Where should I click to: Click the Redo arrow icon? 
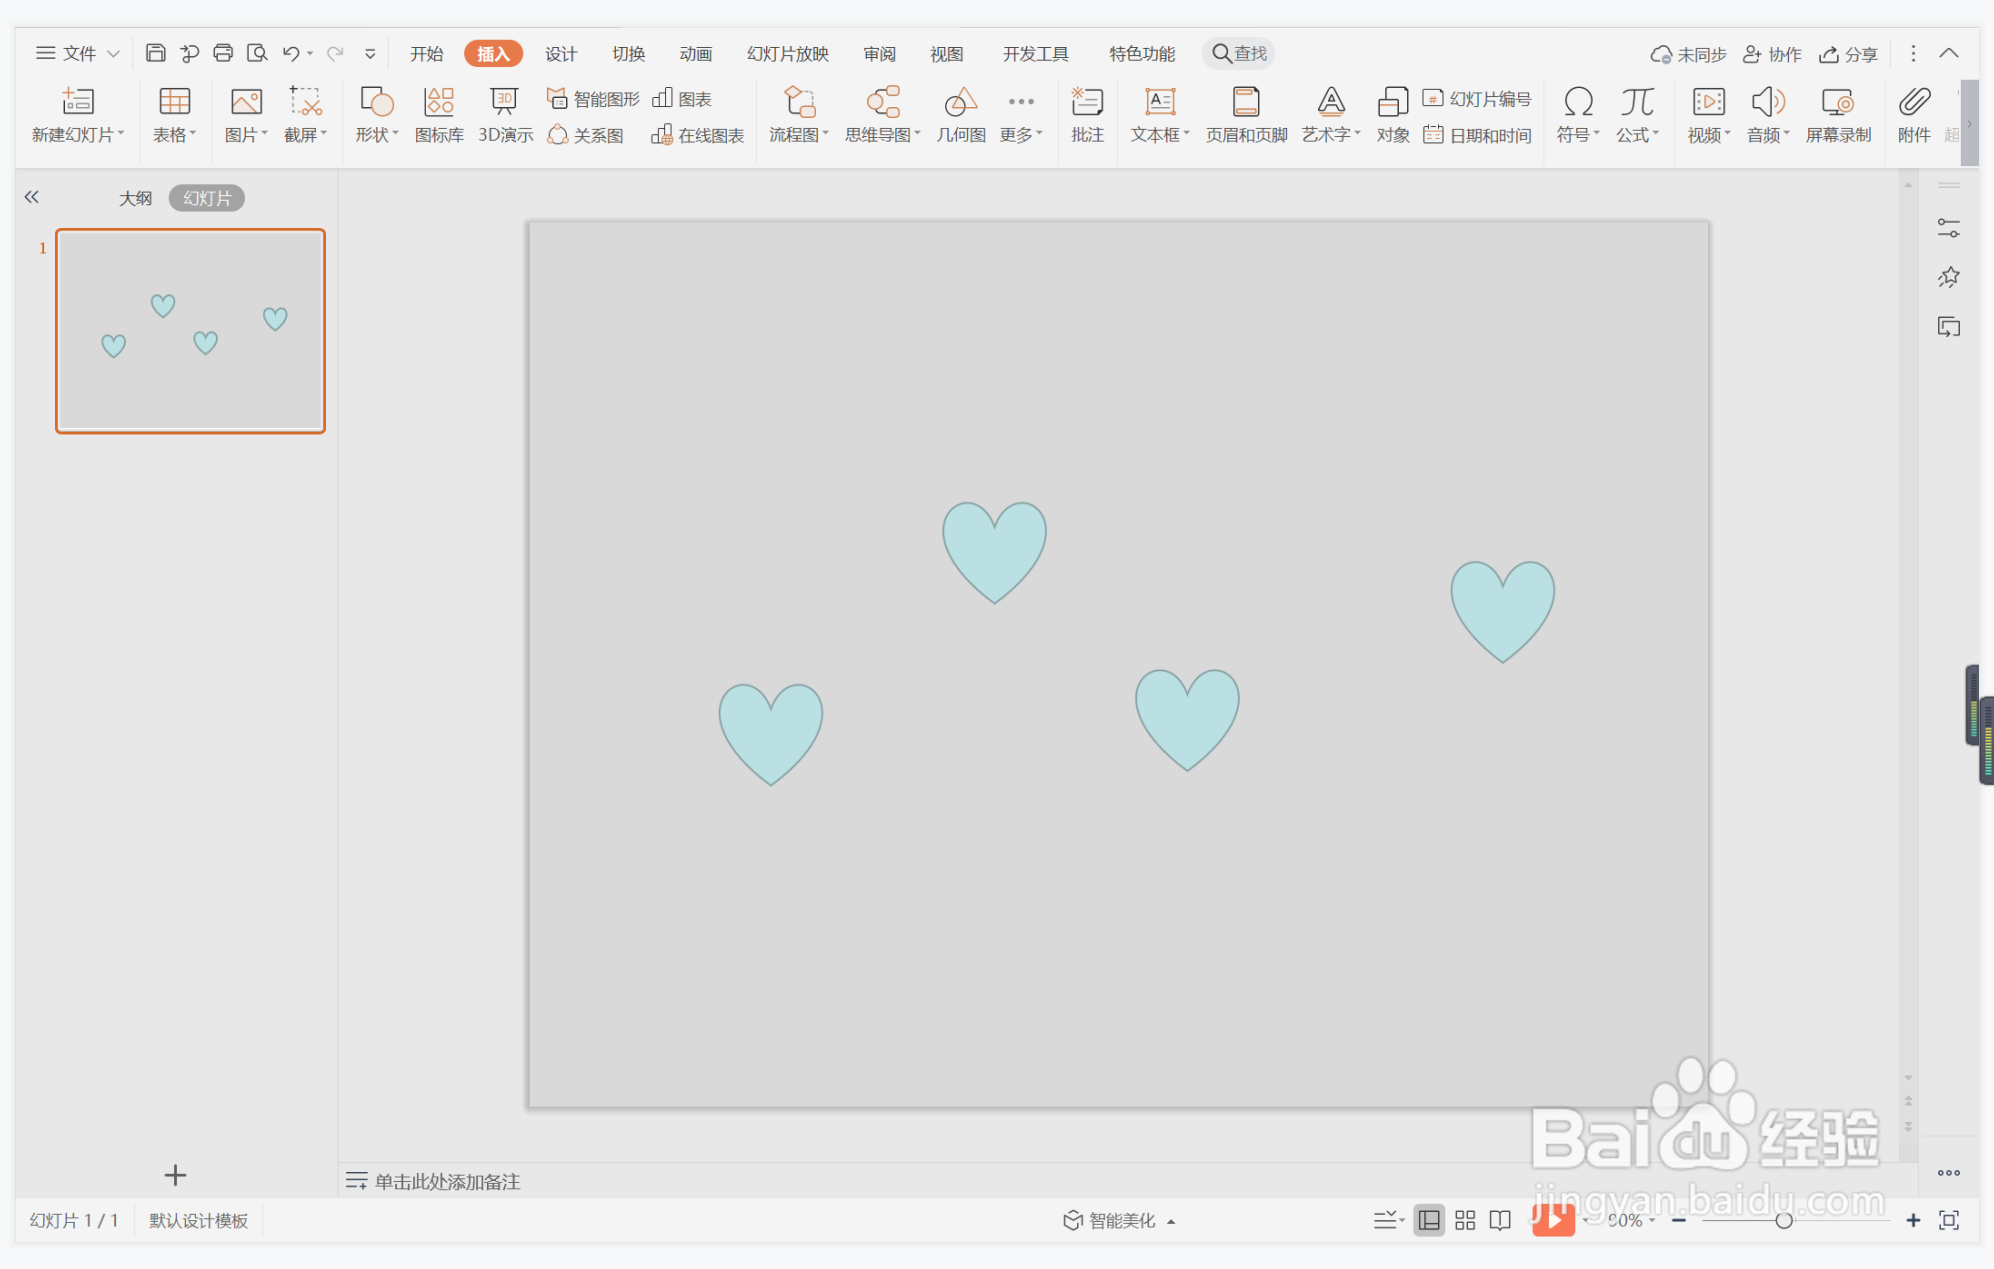pyautogui.click(x=335, y=53)
